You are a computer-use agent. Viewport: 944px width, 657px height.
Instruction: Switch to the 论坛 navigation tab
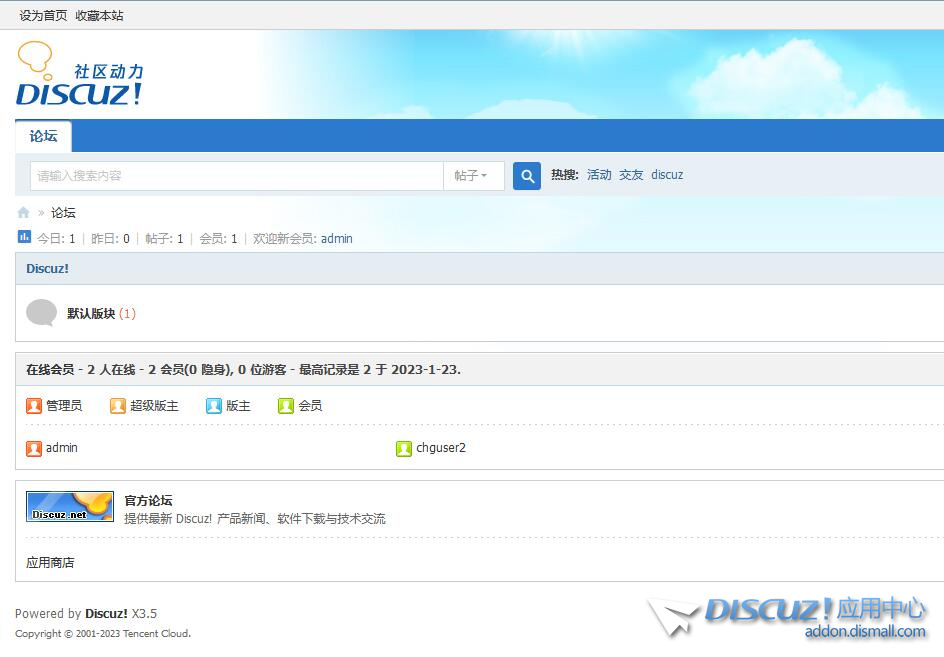(43, 136)
